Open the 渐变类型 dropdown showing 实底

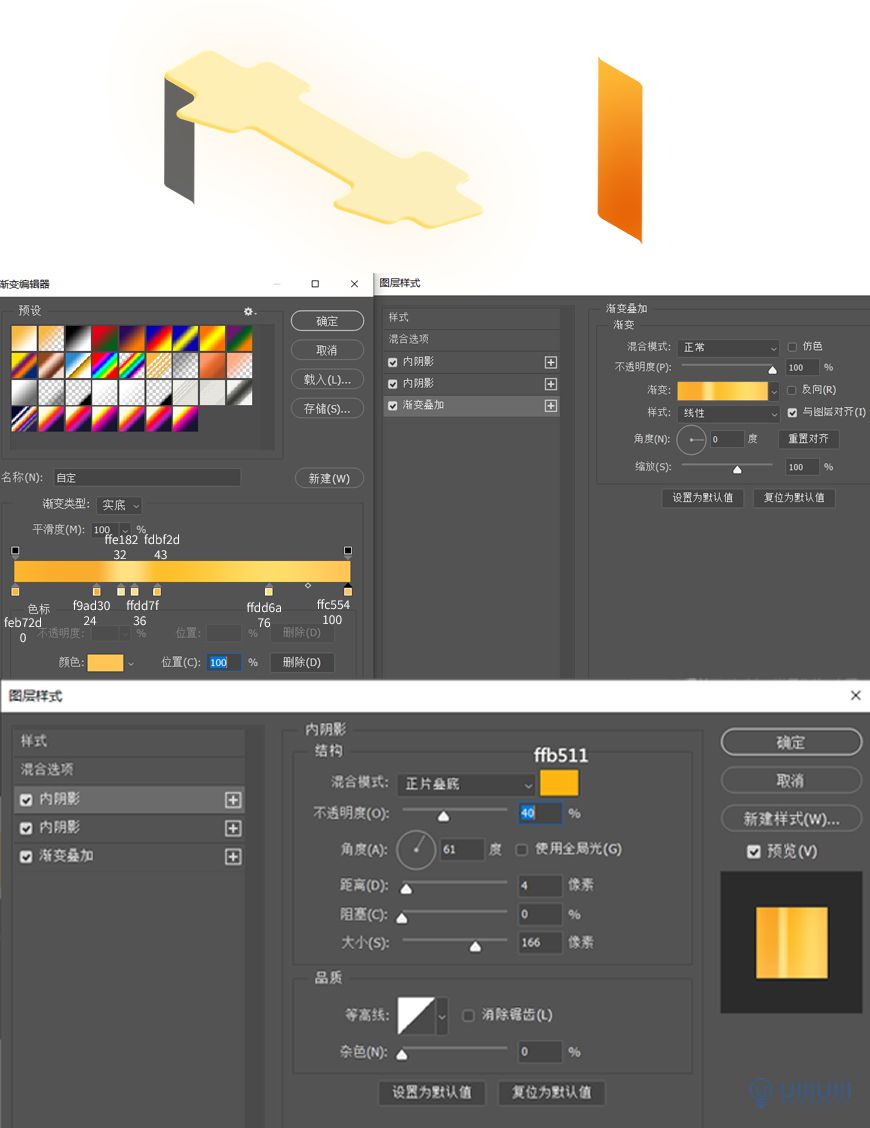(119, 505)
